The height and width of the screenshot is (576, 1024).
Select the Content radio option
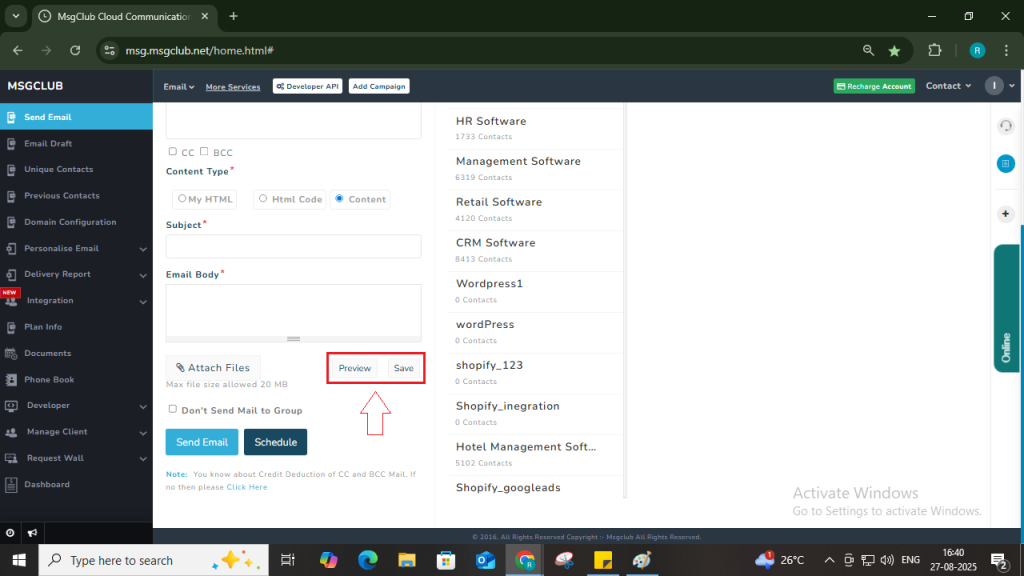[x=339, y=199]
